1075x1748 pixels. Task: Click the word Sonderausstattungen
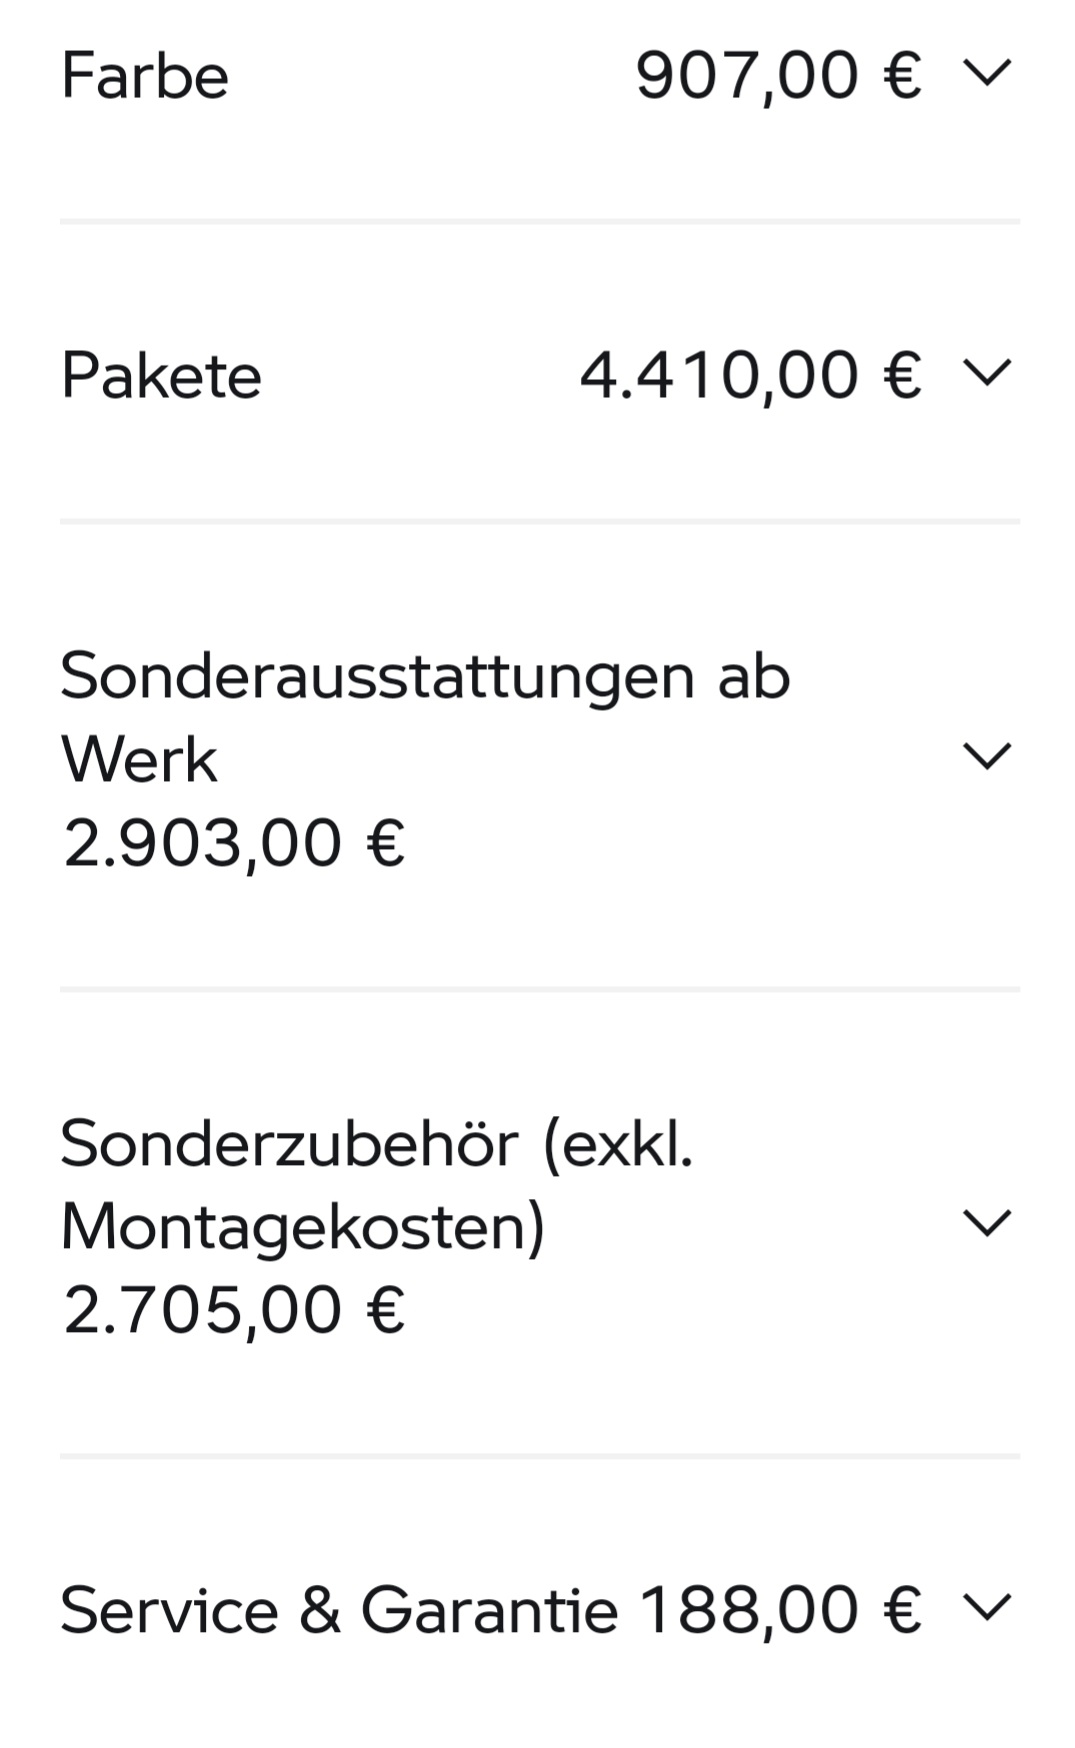click(378, 676)
